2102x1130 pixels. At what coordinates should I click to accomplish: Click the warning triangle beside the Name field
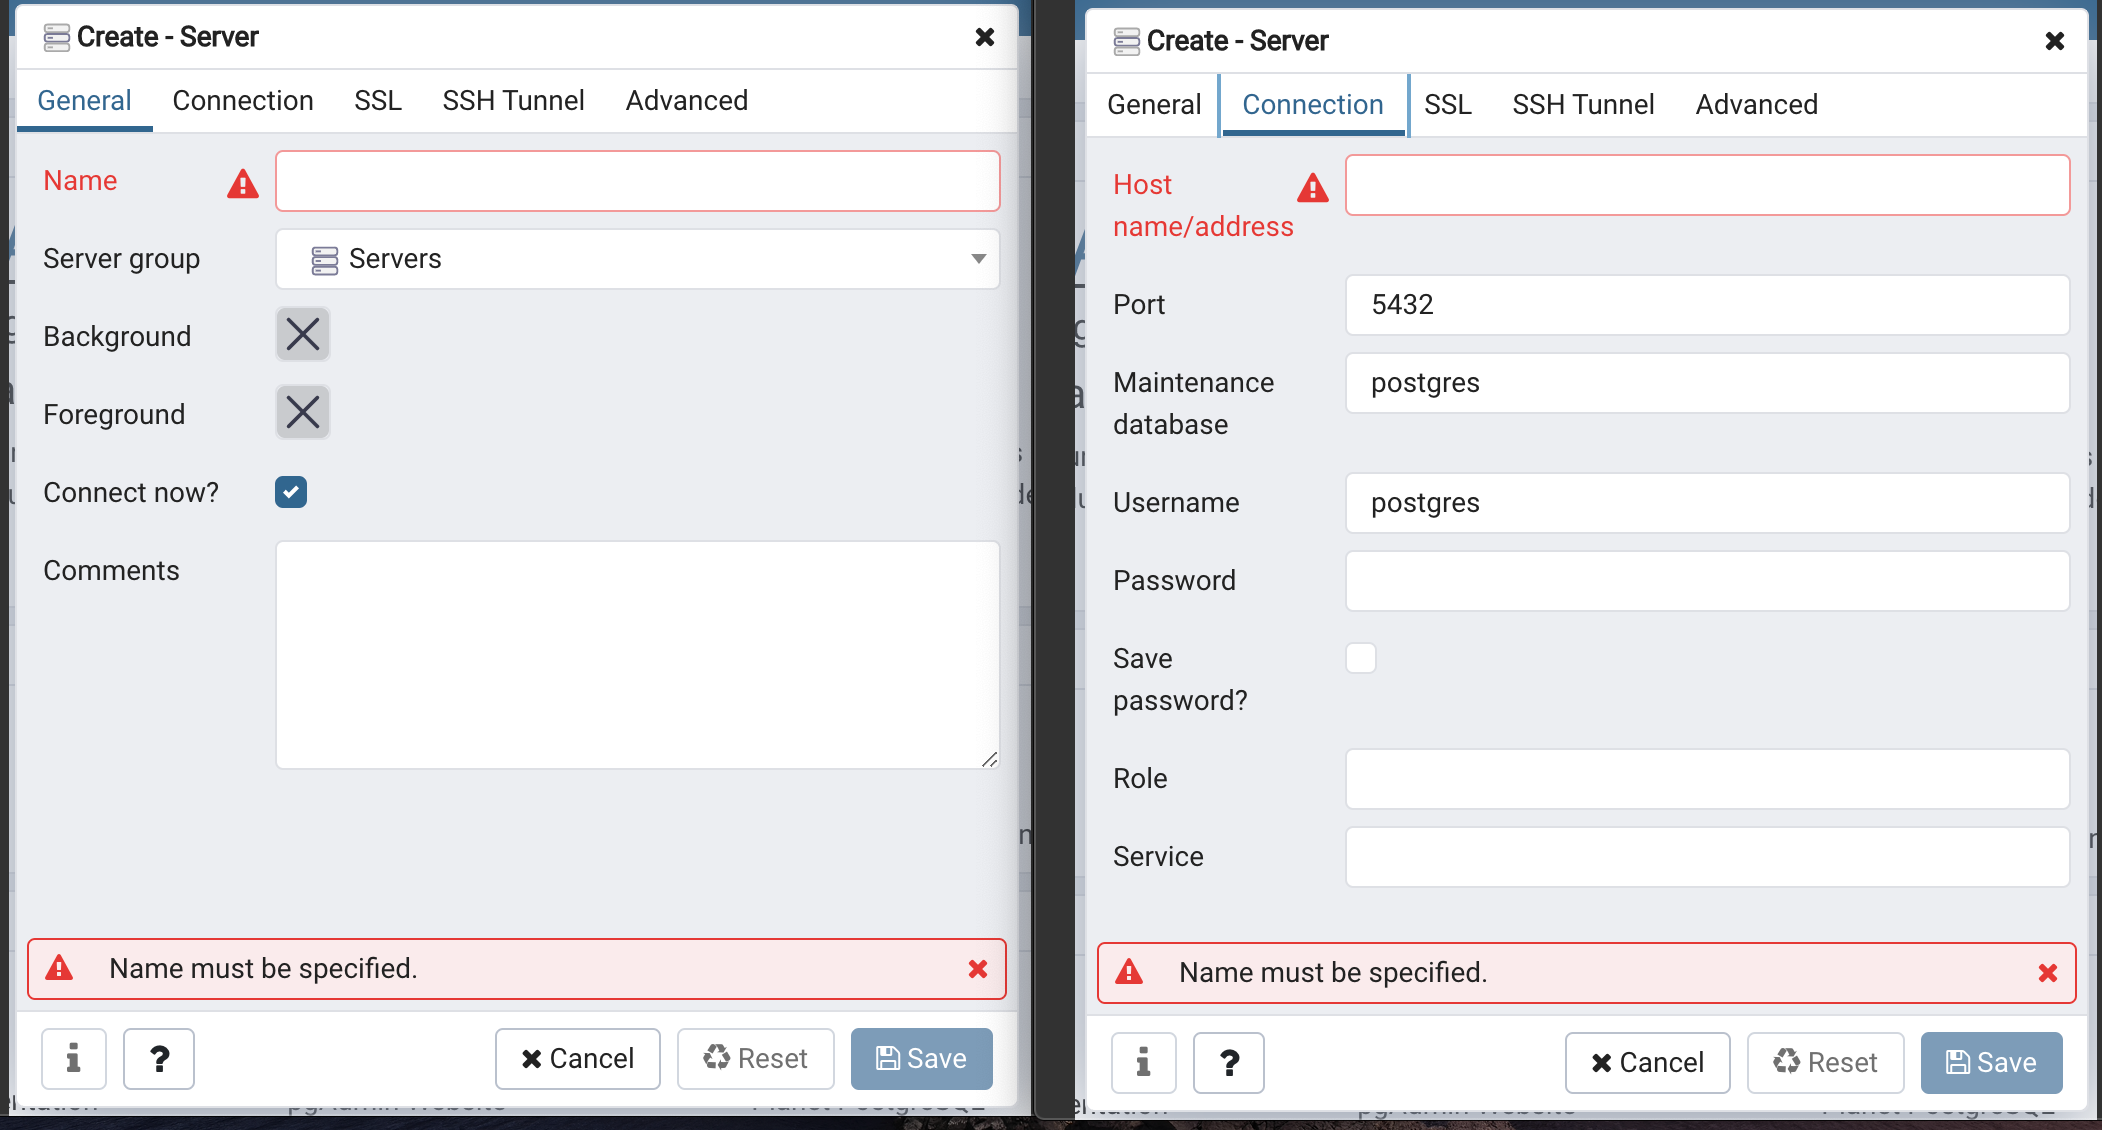241,183
